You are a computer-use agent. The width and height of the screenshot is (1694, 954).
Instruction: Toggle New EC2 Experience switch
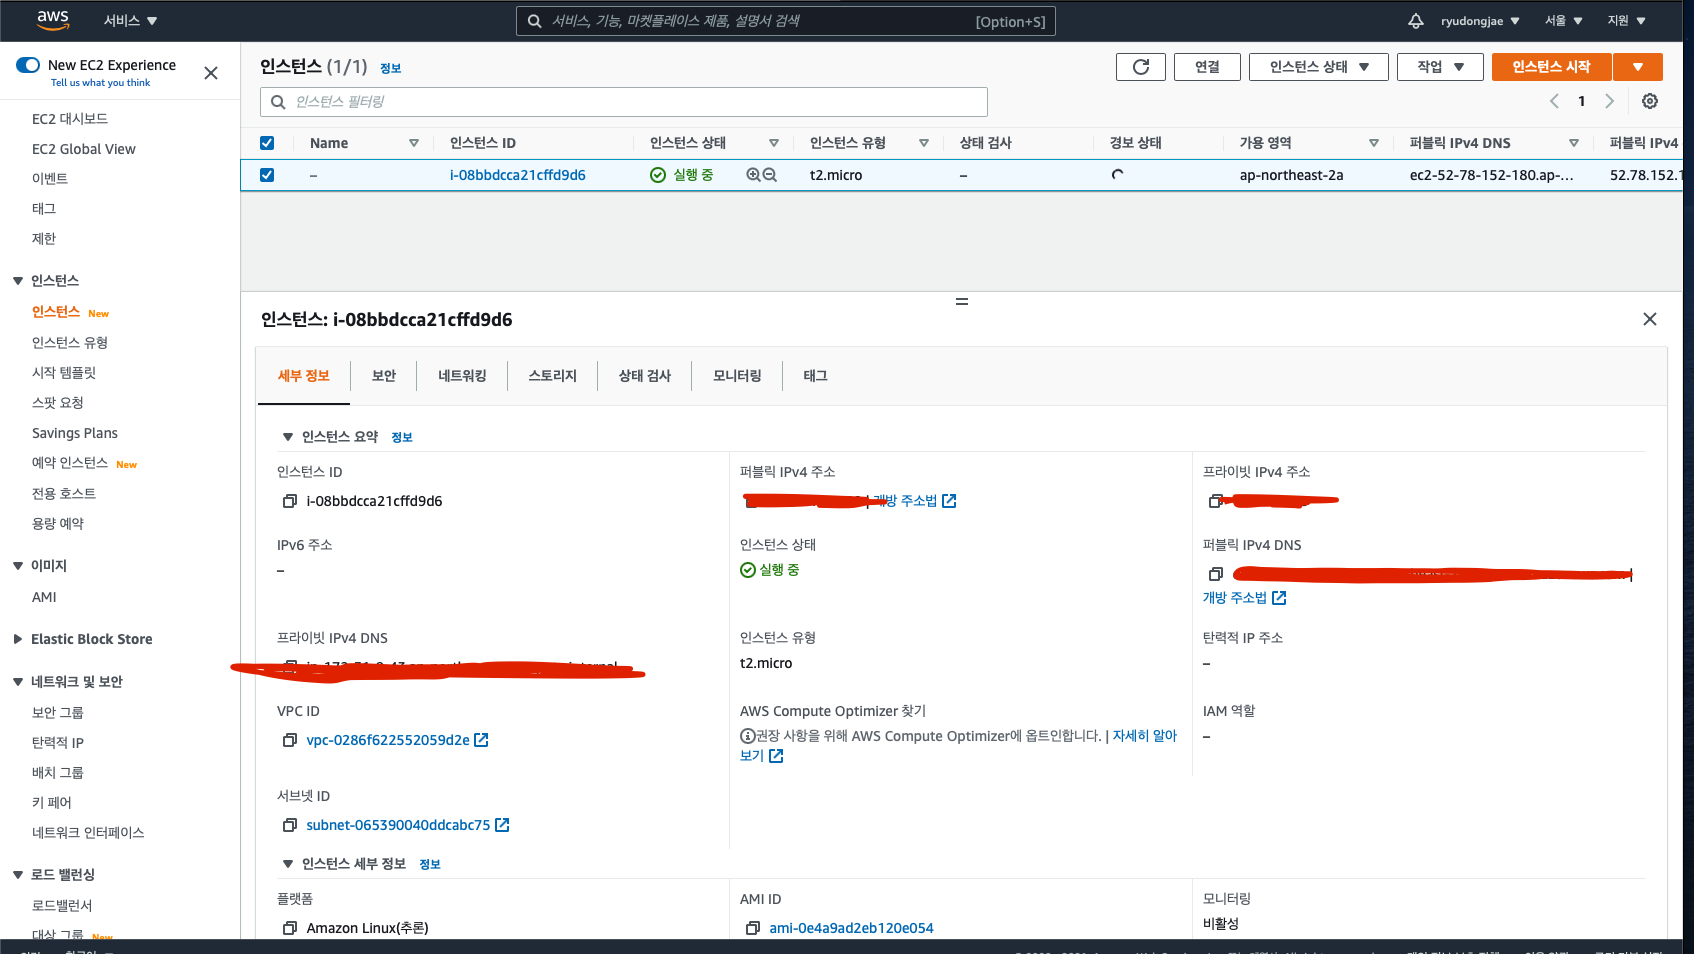pyautogui.click(x=28, y=65)
